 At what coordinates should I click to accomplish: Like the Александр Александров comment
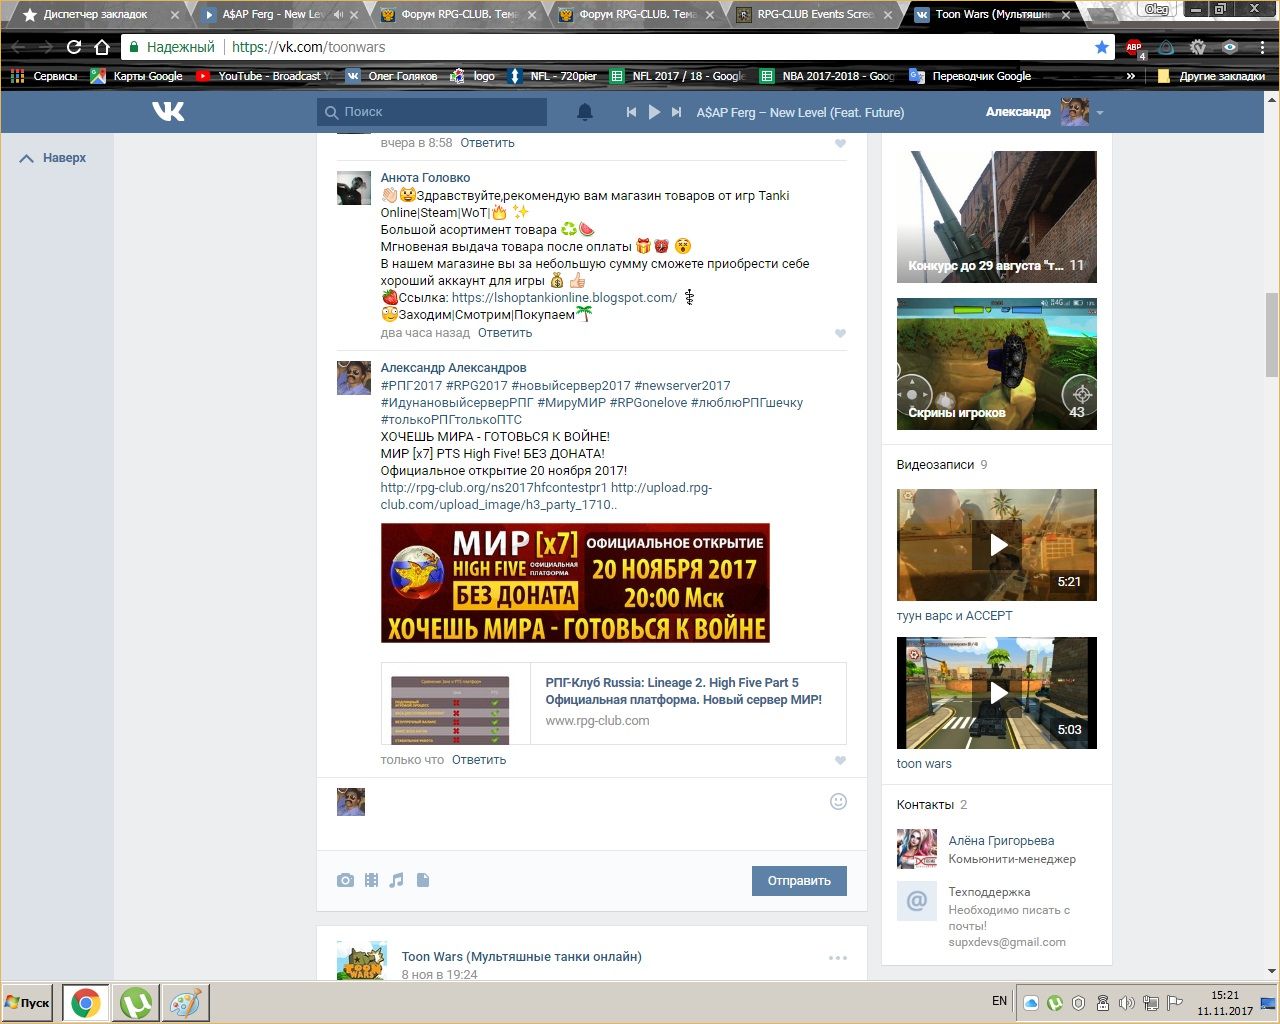tap(840, 761)
